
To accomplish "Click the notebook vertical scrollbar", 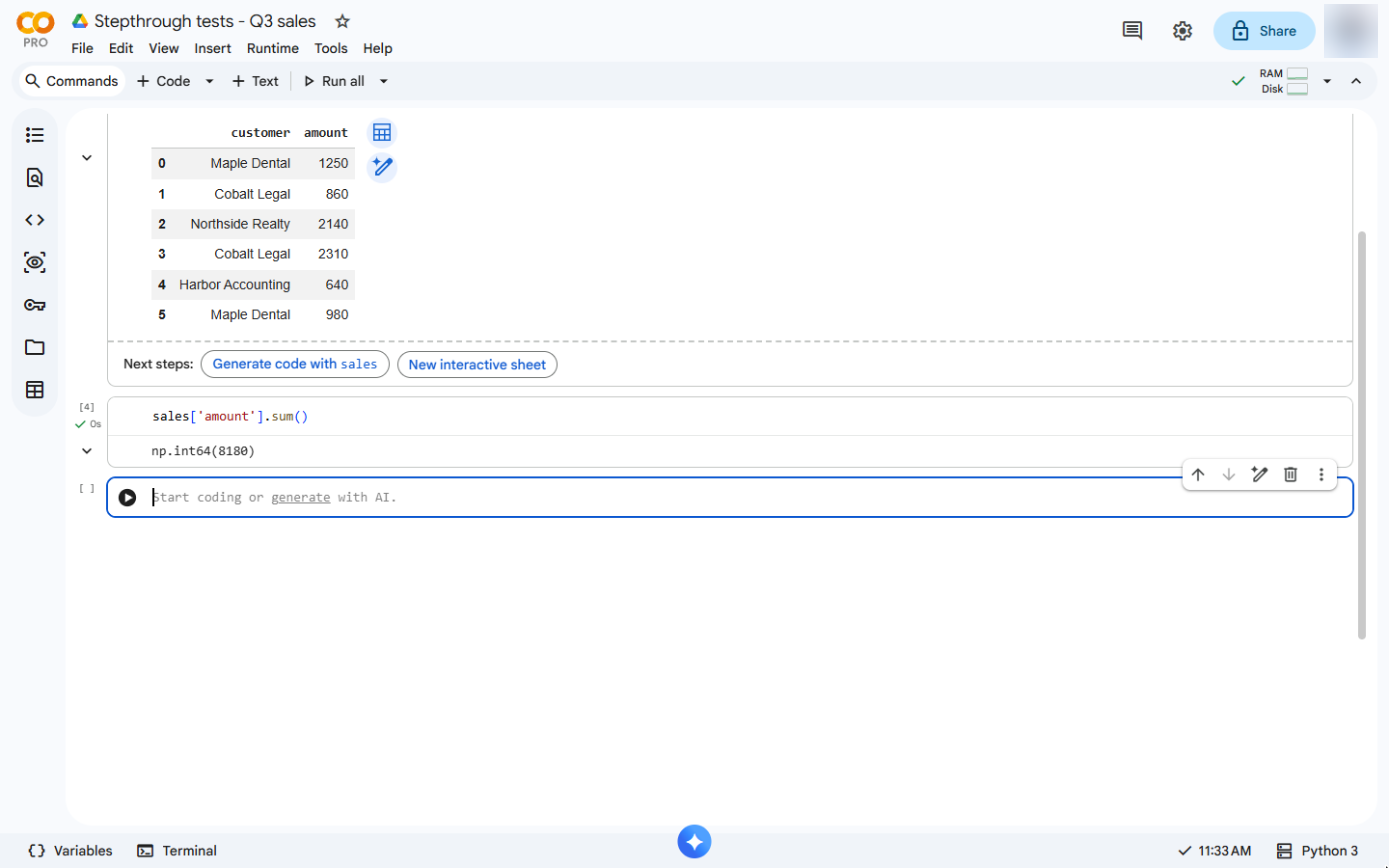I will tap(1361, 434).
